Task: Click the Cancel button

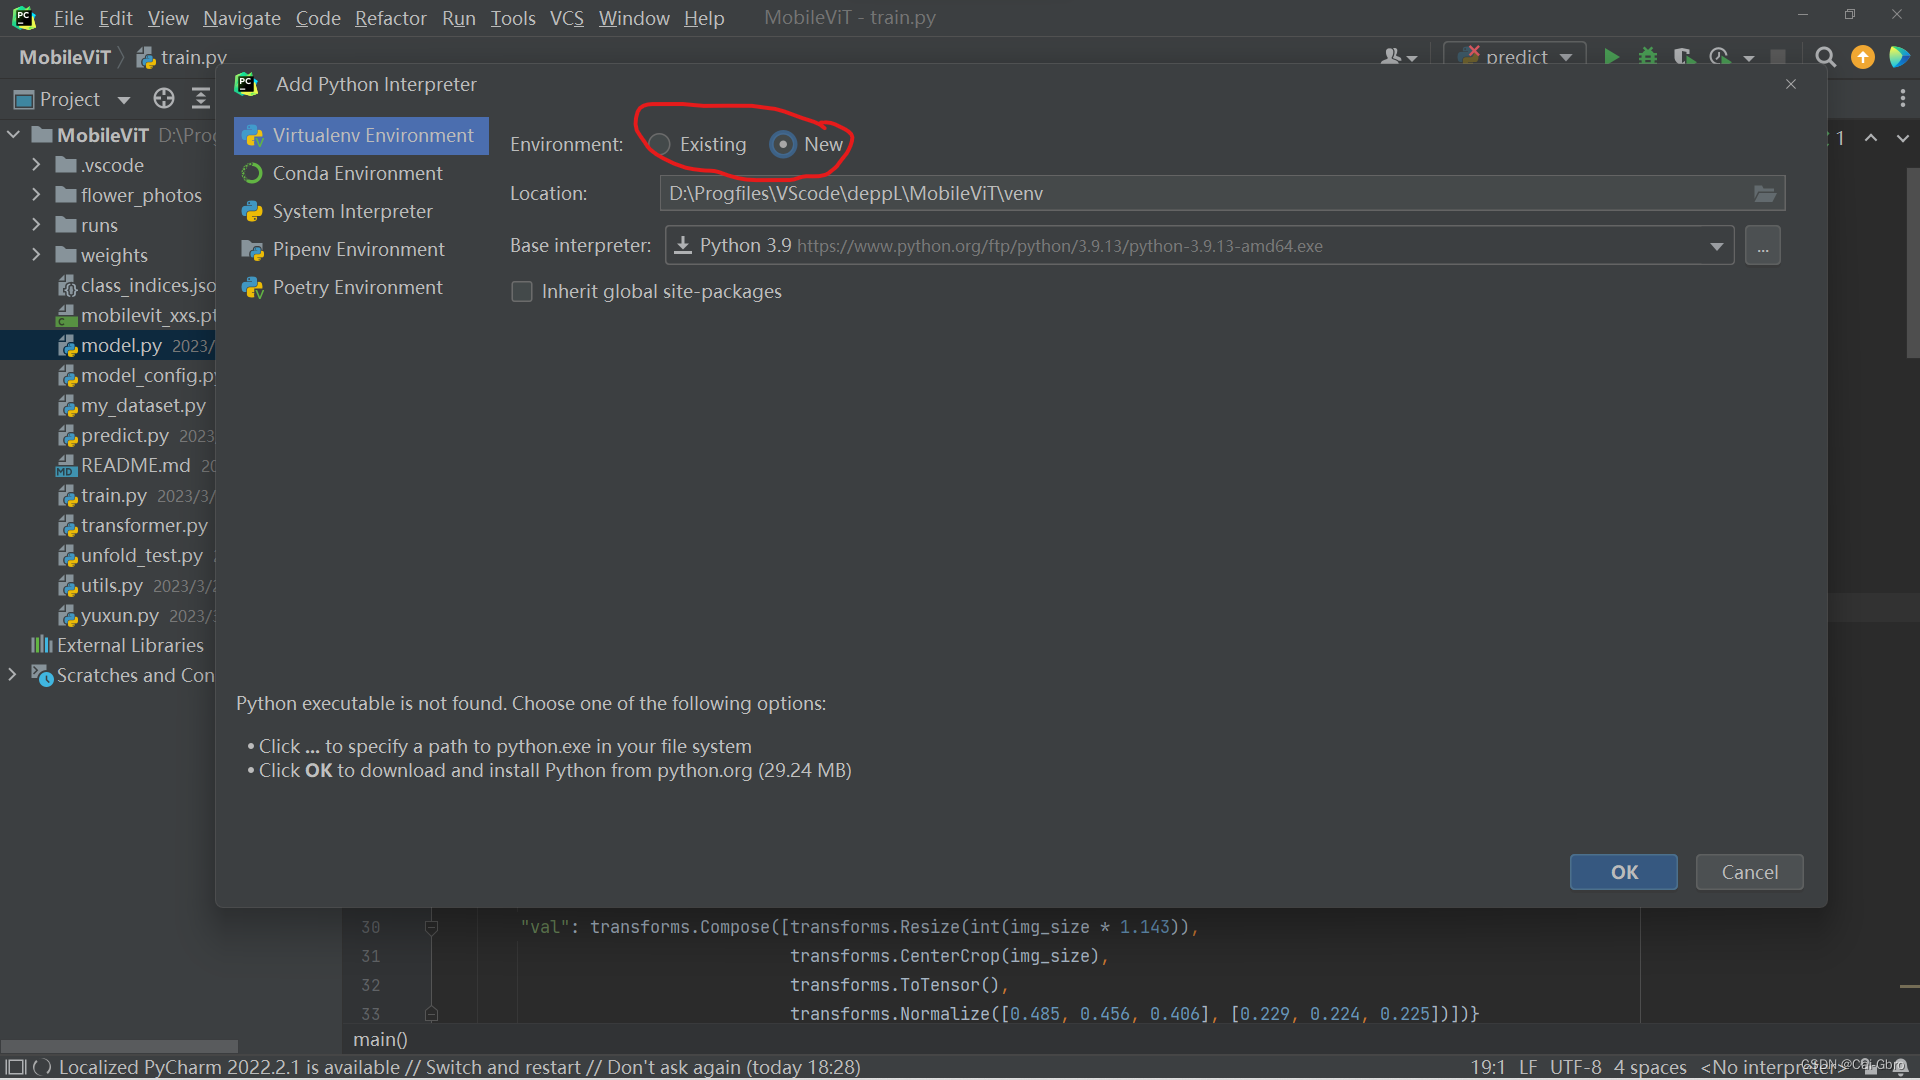Action: coord(1750,872)
